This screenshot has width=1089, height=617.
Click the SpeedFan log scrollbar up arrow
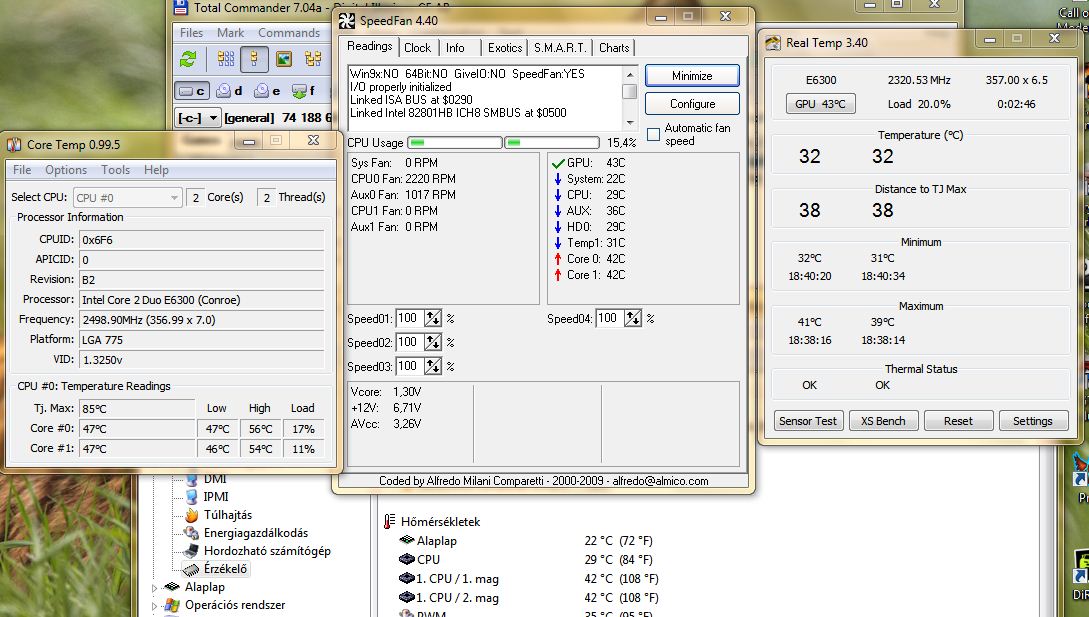tap(630, 74)
